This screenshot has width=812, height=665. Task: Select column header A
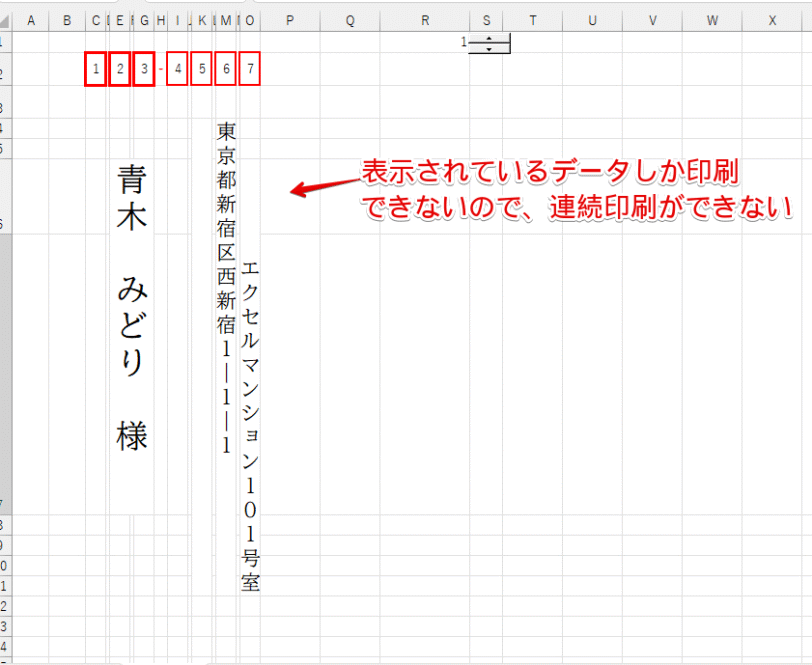[x=32, y=18]
